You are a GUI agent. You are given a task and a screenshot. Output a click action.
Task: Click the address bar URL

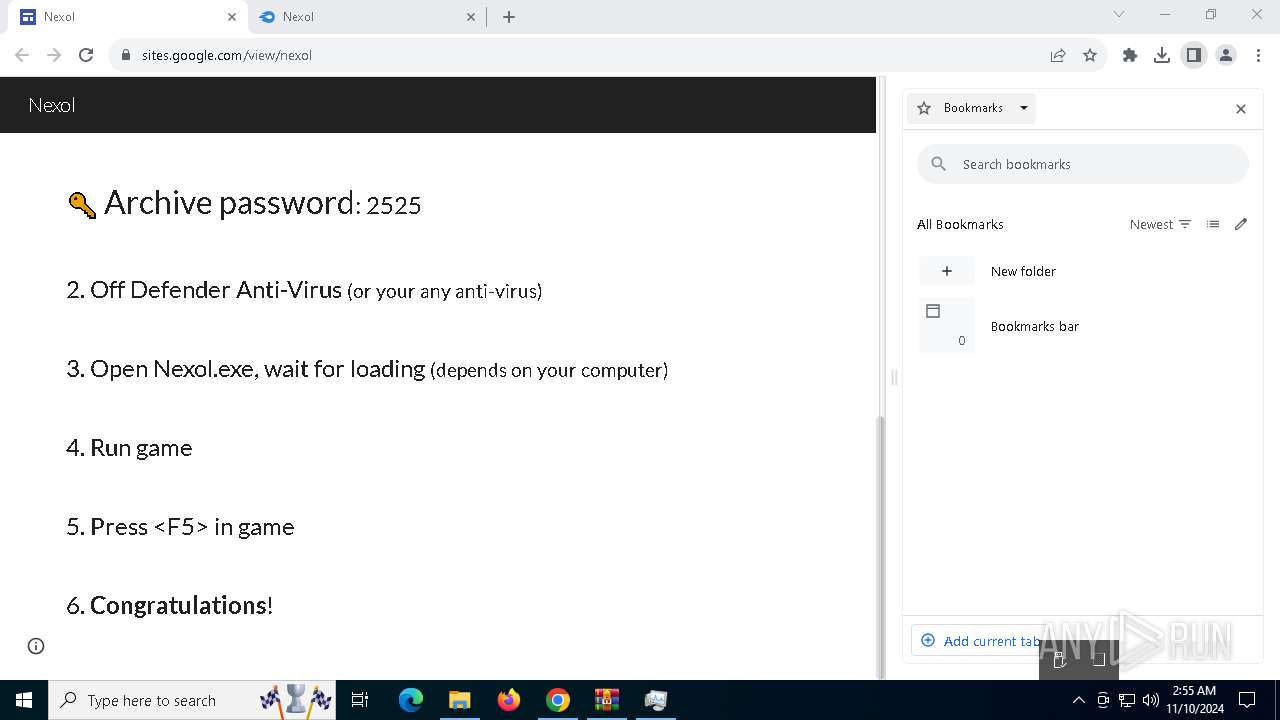[227, 55]
